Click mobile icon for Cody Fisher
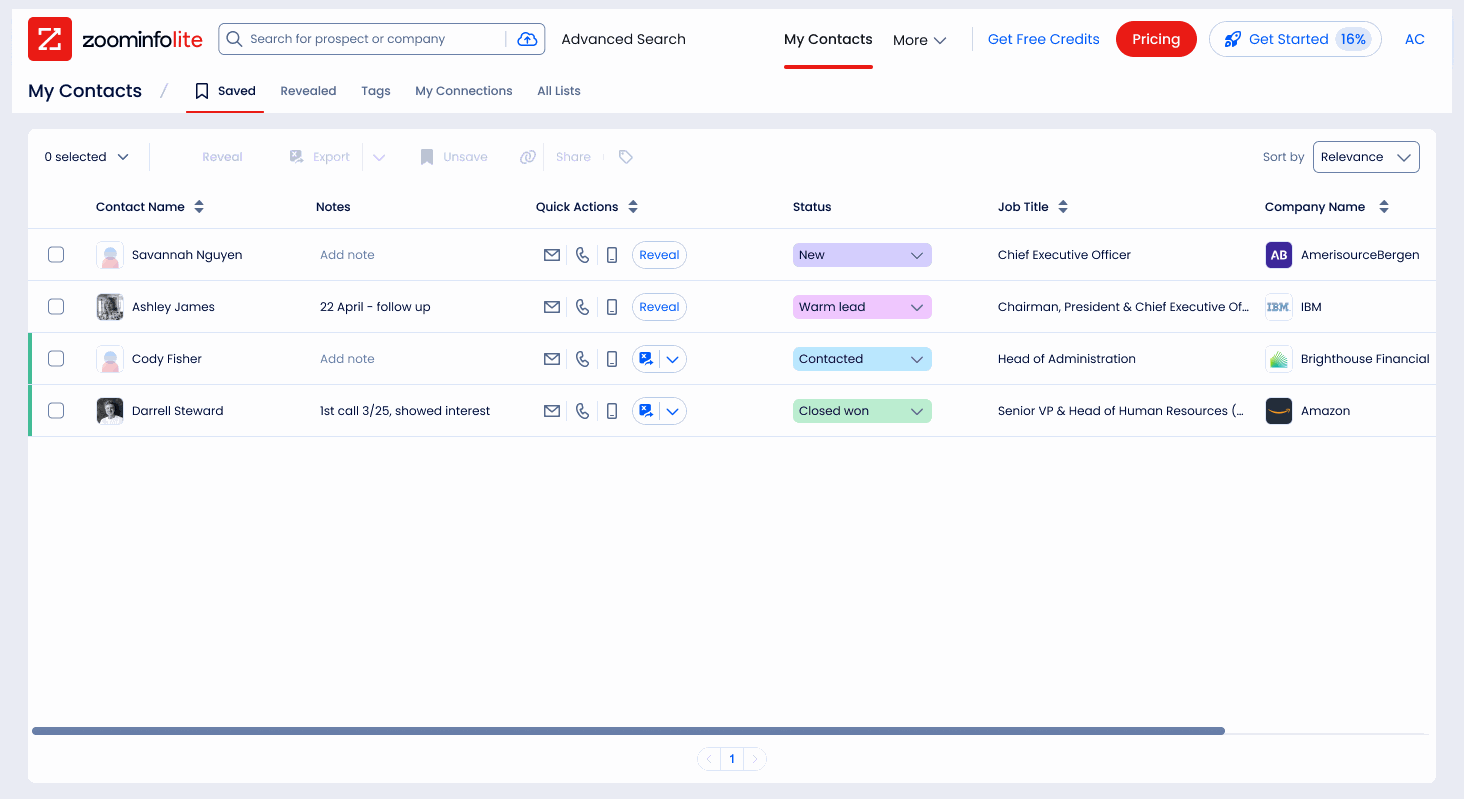 (x=612, y=359)
